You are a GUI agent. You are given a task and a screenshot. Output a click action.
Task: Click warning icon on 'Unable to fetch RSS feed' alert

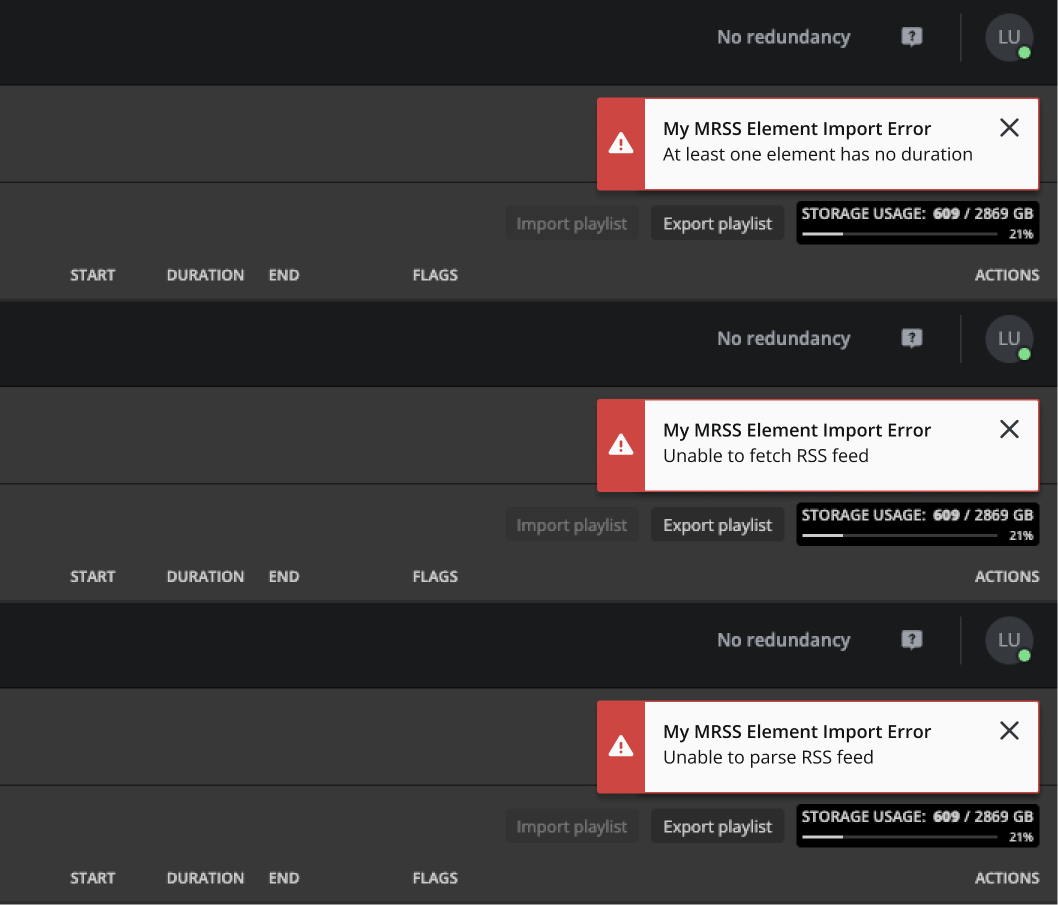(621, 445)
